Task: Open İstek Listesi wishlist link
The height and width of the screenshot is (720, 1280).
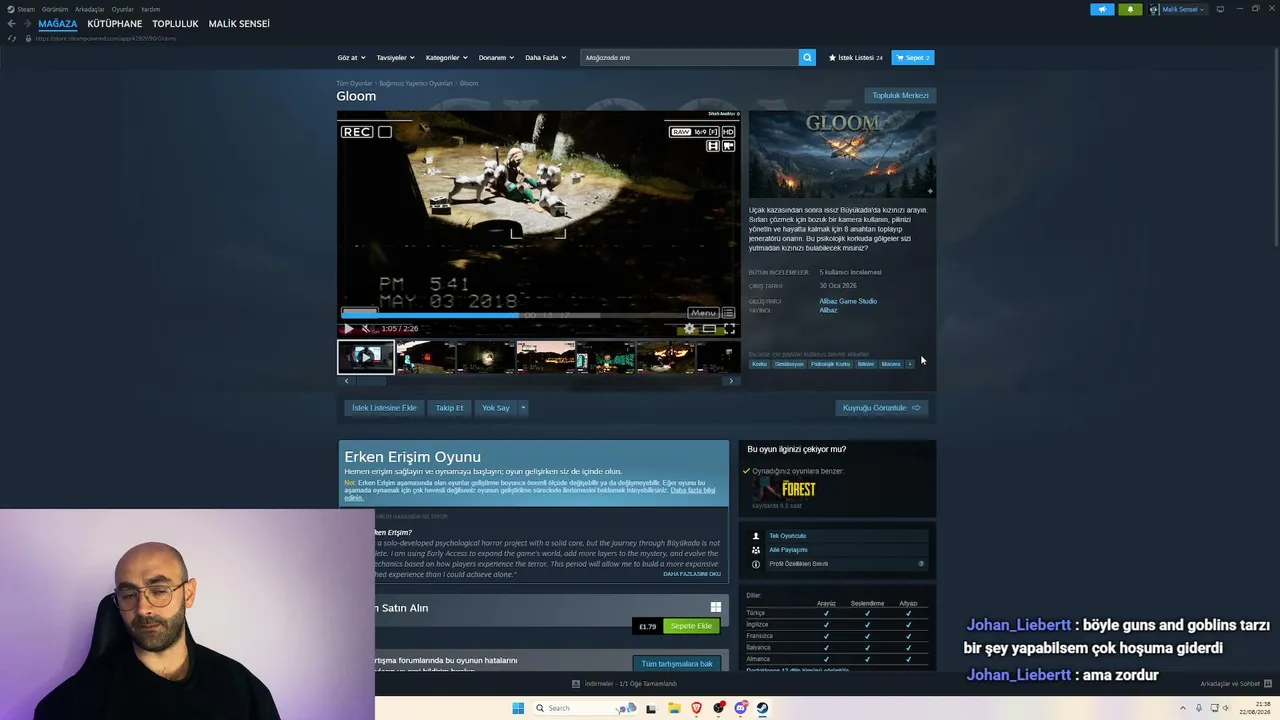Action: [x=856, y=57]
